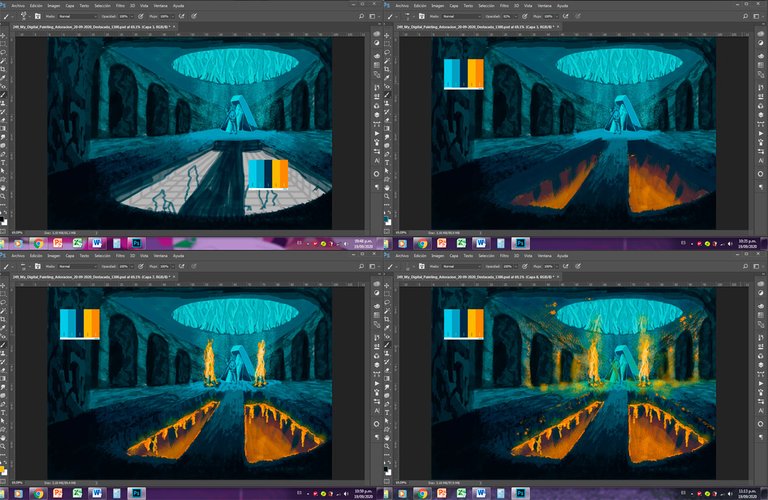
Task: Open the Archivo menu in top-left window
Action: point(18,5)
